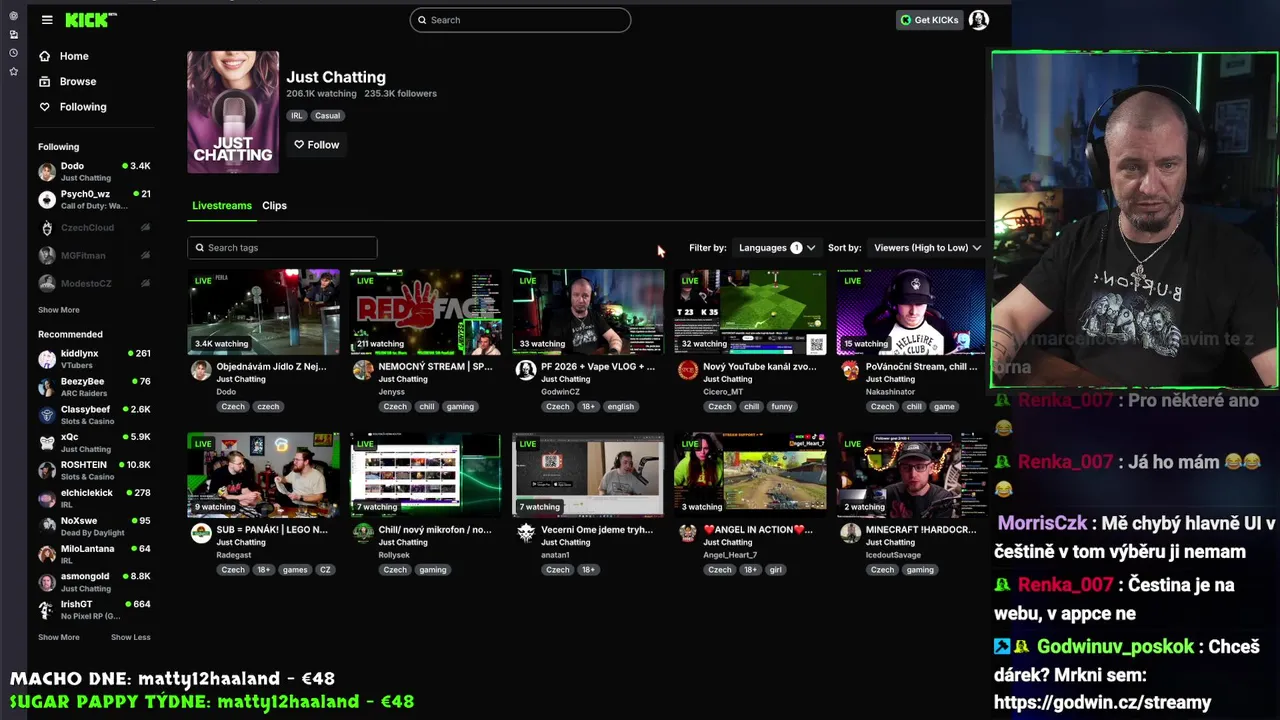Click anatan1 avatar under Vecerni Ome stream
The width and height of the screenshot is (1280, 720).
coord(526,533)
